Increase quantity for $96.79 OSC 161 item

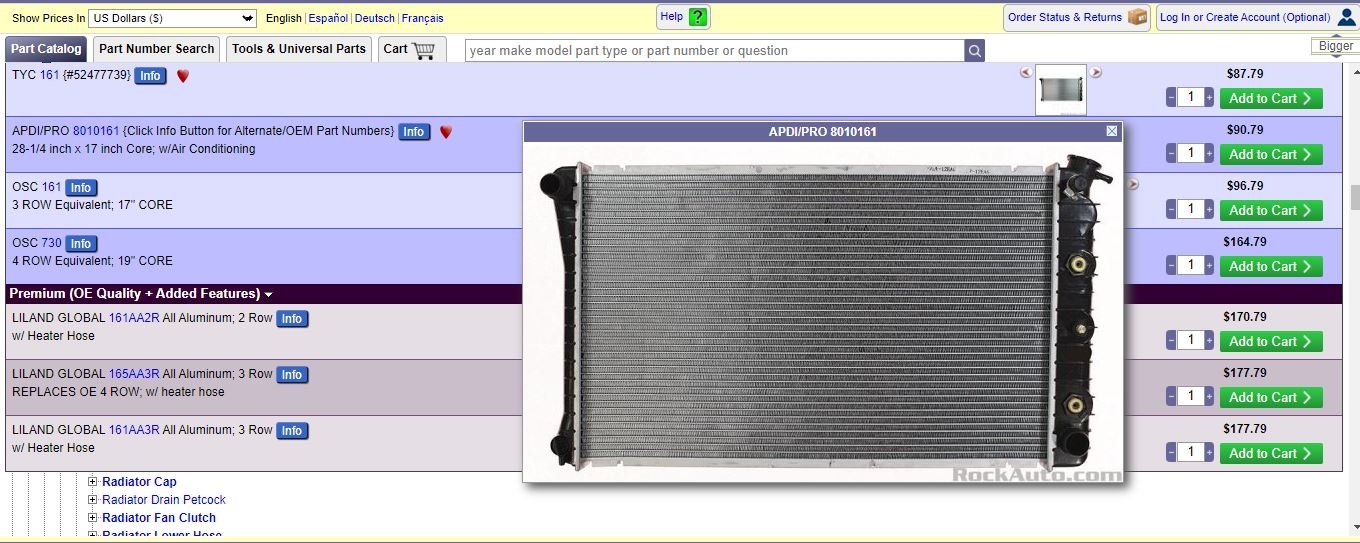click(1209, 209)
